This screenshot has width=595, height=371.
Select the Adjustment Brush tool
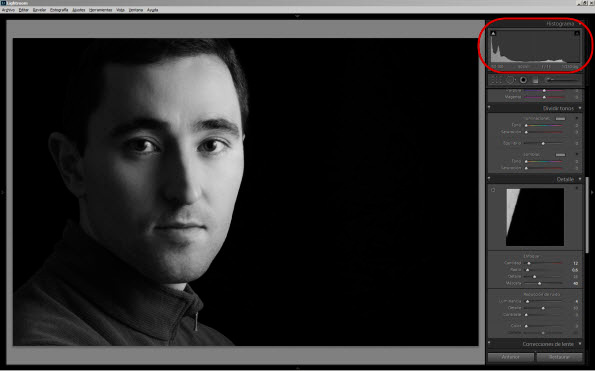(x=562, y=80)
